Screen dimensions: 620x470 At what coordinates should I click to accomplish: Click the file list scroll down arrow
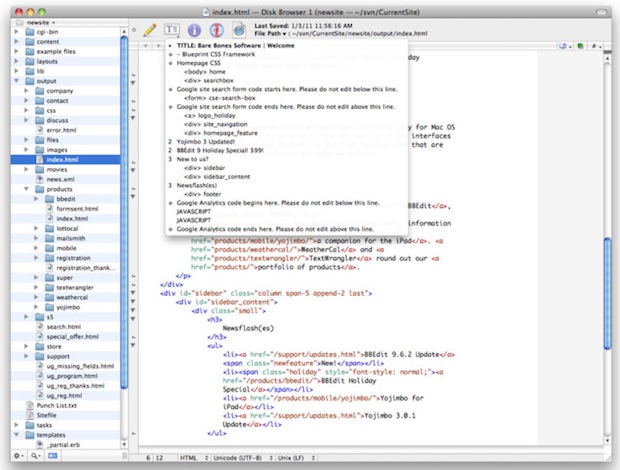124,445
